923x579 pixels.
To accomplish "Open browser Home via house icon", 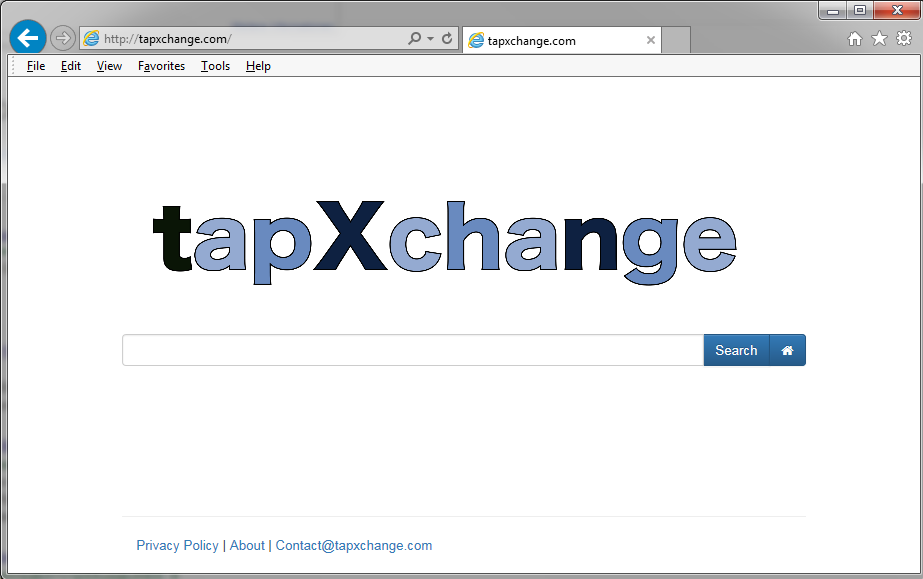I will coord(855,39).
